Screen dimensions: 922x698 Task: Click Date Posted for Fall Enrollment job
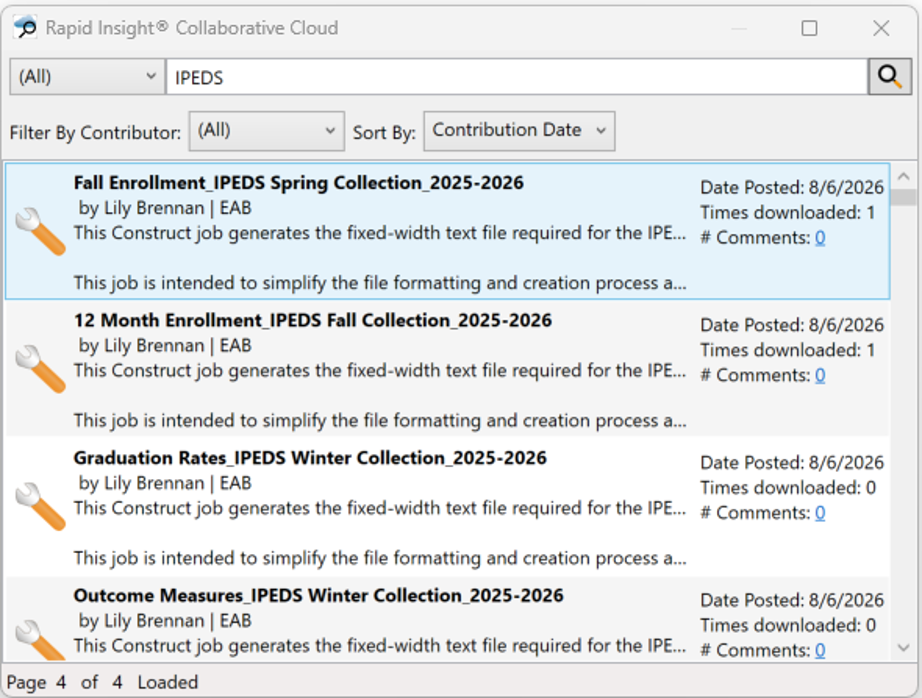click(792, 188)
